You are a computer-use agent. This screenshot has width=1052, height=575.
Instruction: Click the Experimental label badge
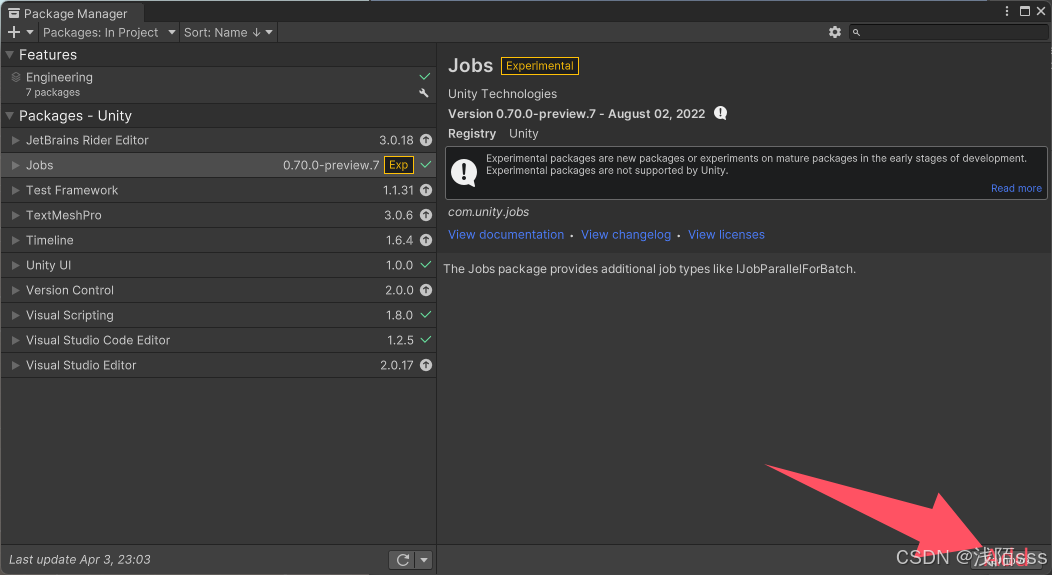[539, 66]
